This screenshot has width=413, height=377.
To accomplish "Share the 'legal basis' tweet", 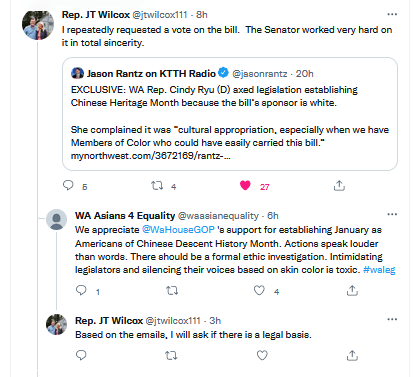I will click(352, 355).
